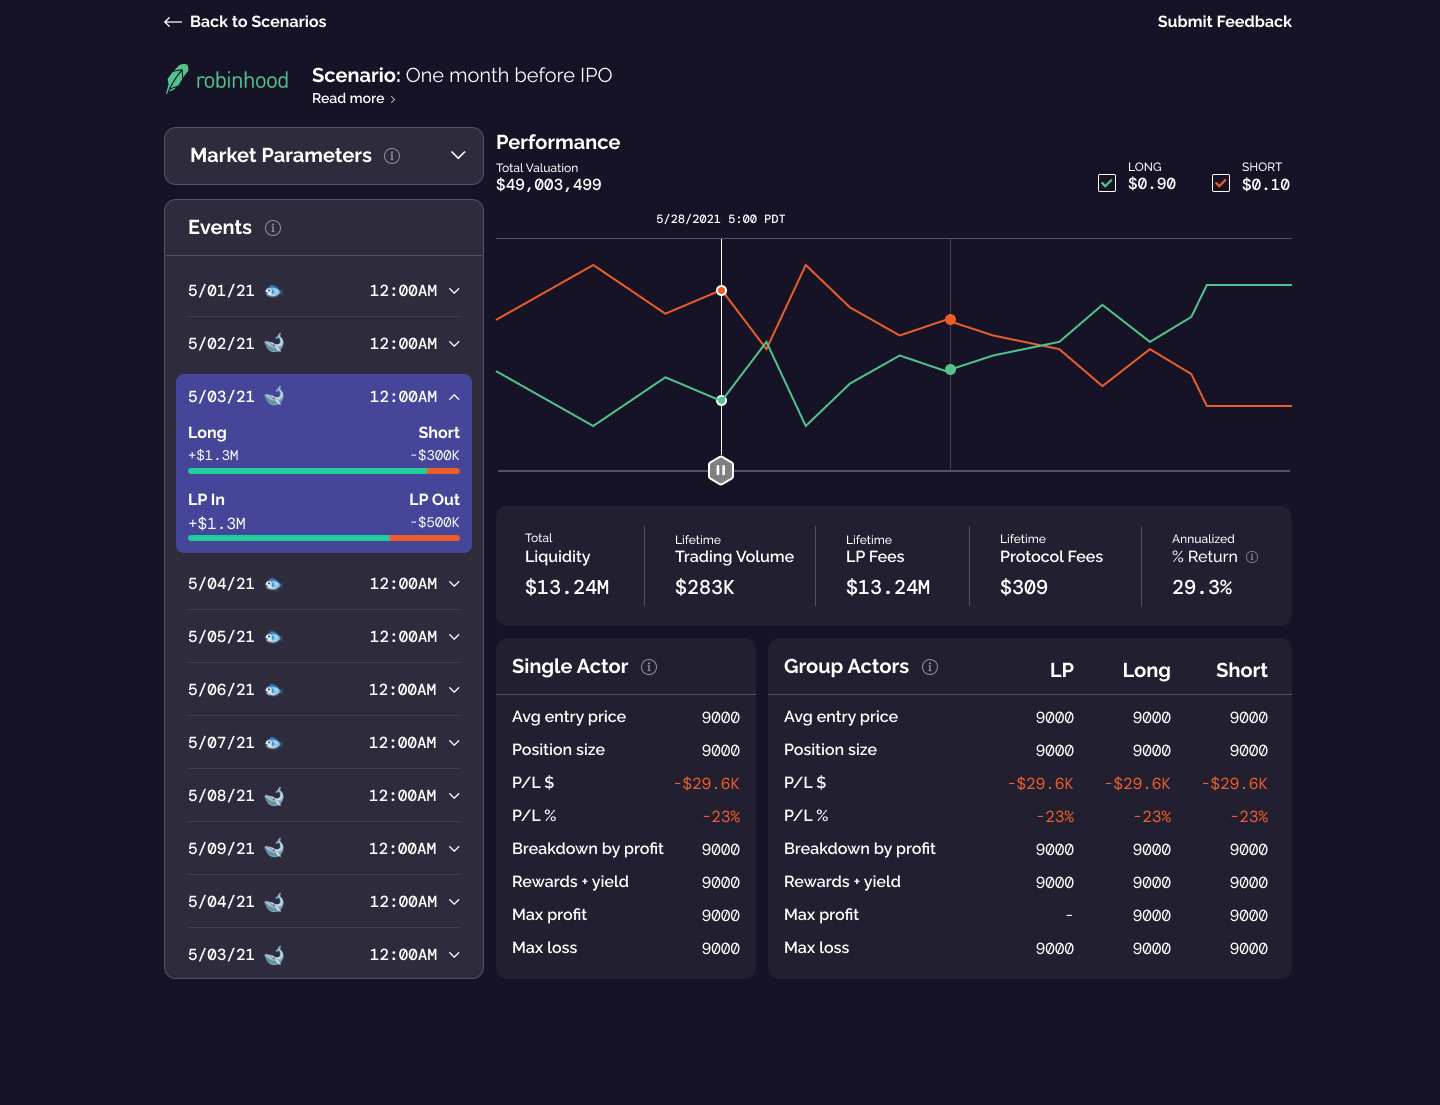Click the whale icon on the 5/08/21 event
Screen dimensions: 1440x1105
(x=274, y=796)
